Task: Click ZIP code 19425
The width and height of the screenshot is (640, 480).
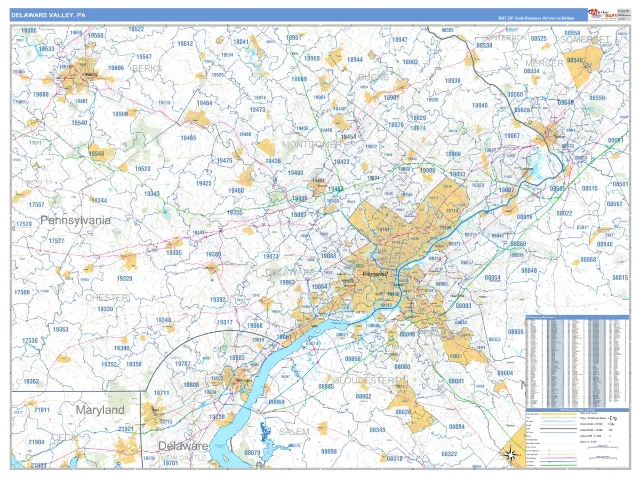Action: 204,184
